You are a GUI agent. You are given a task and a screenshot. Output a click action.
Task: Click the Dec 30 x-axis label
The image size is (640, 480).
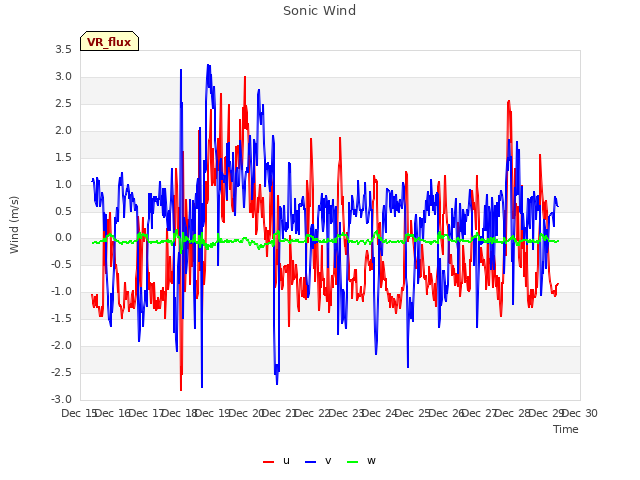(580, 413)
